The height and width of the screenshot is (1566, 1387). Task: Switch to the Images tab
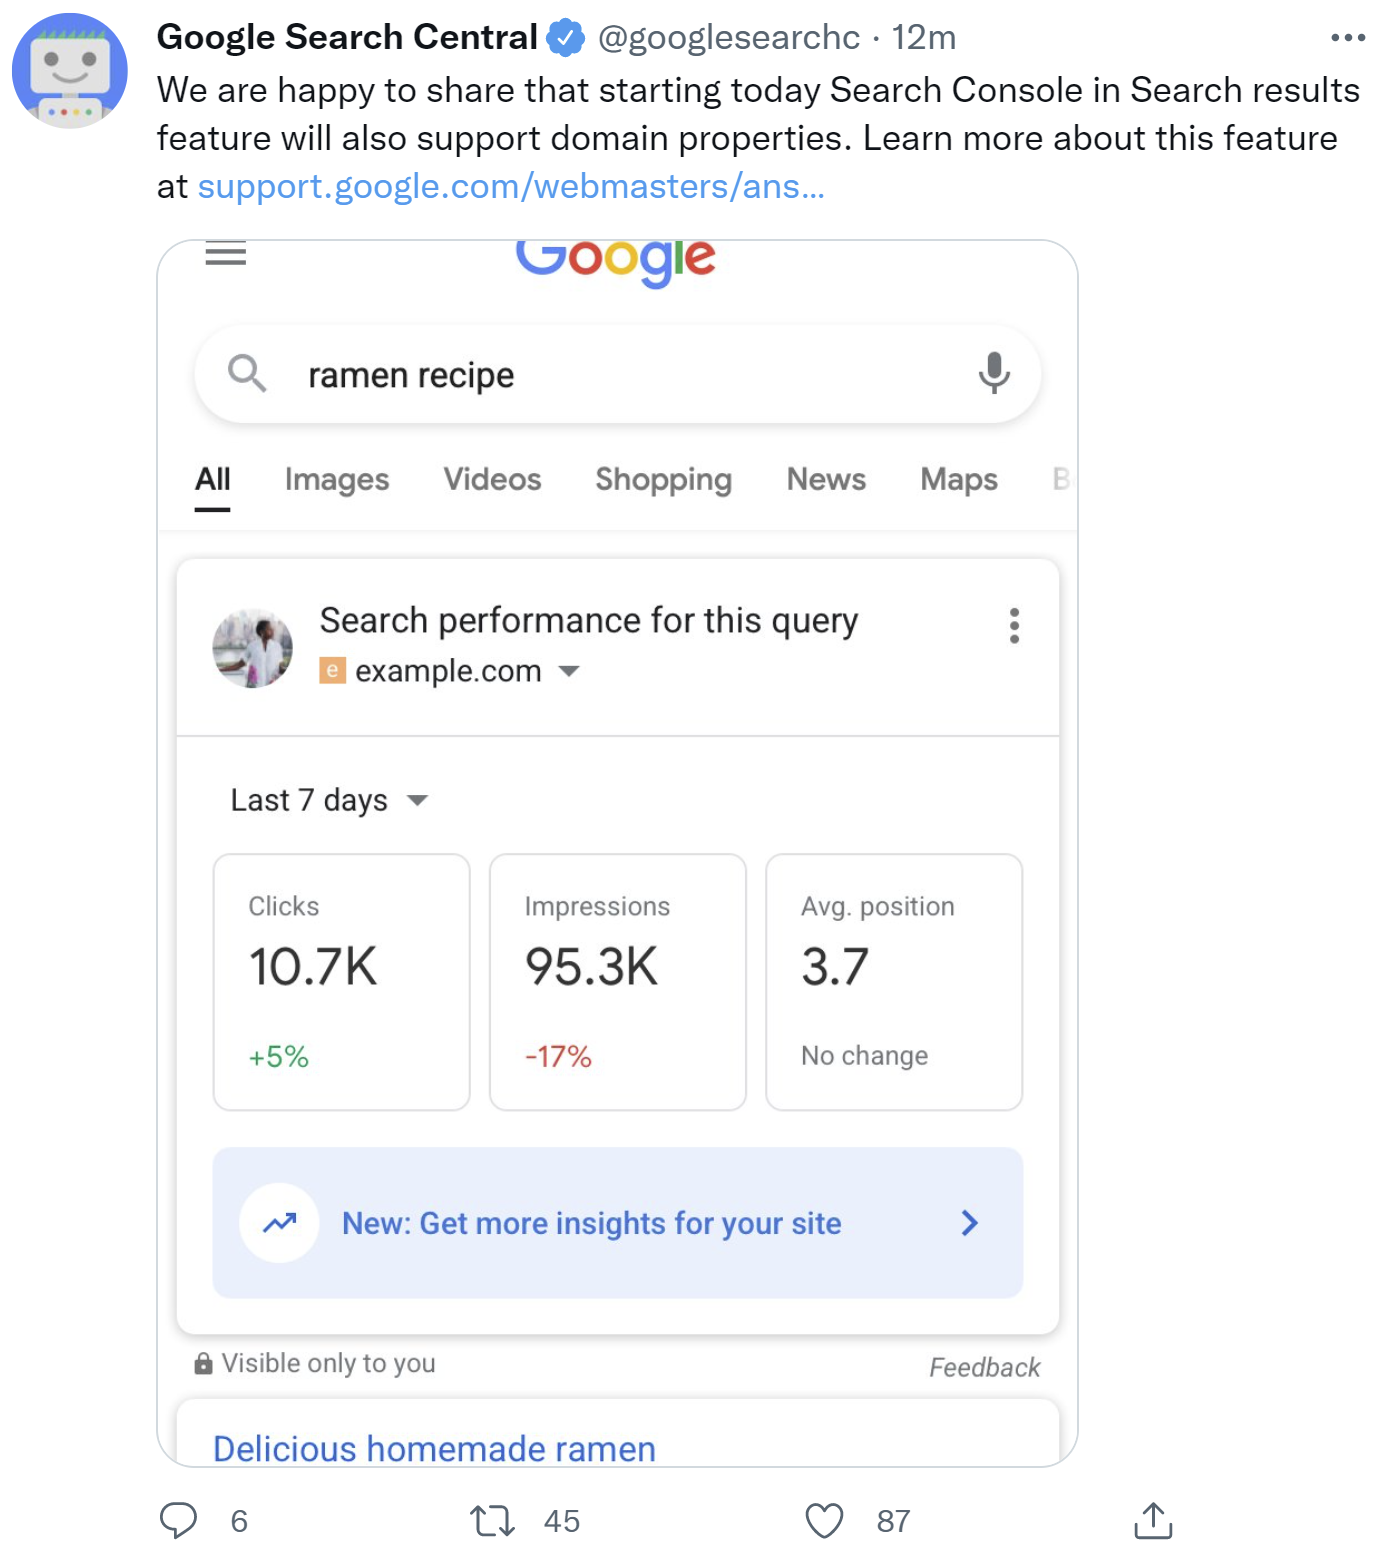click(x=336, y=480)
